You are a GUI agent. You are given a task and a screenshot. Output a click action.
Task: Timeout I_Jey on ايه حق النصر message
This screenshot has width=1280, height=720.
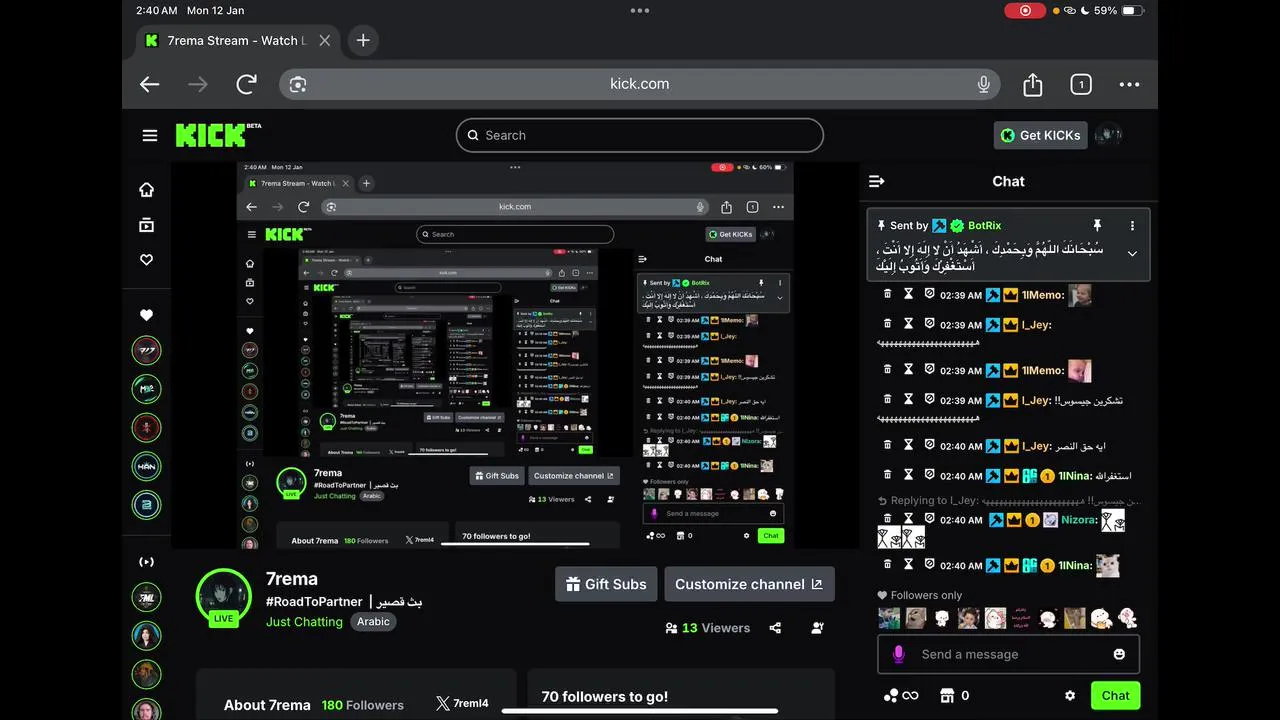click(x=908, y=445)
